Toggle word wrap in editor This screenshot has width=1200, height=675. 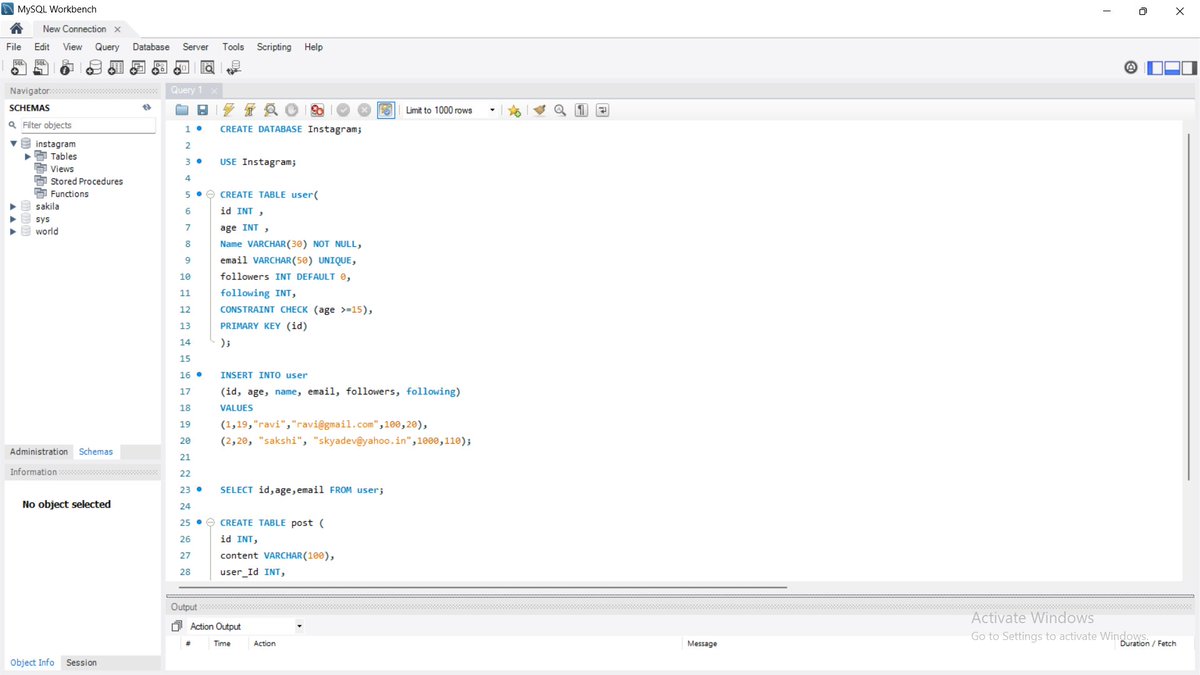click(602, 110)
